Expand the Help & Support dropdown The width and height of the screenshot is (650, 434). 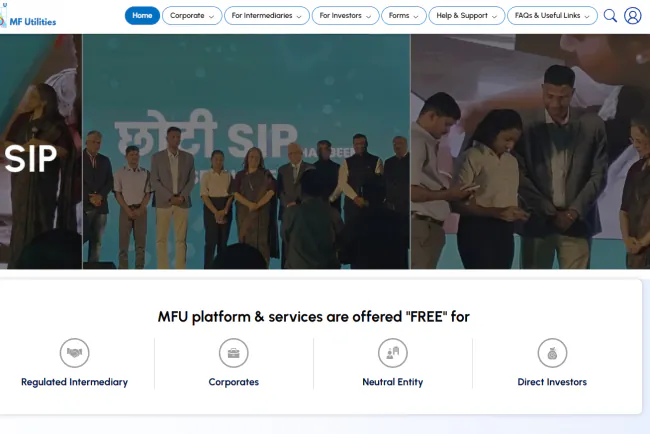467,16
